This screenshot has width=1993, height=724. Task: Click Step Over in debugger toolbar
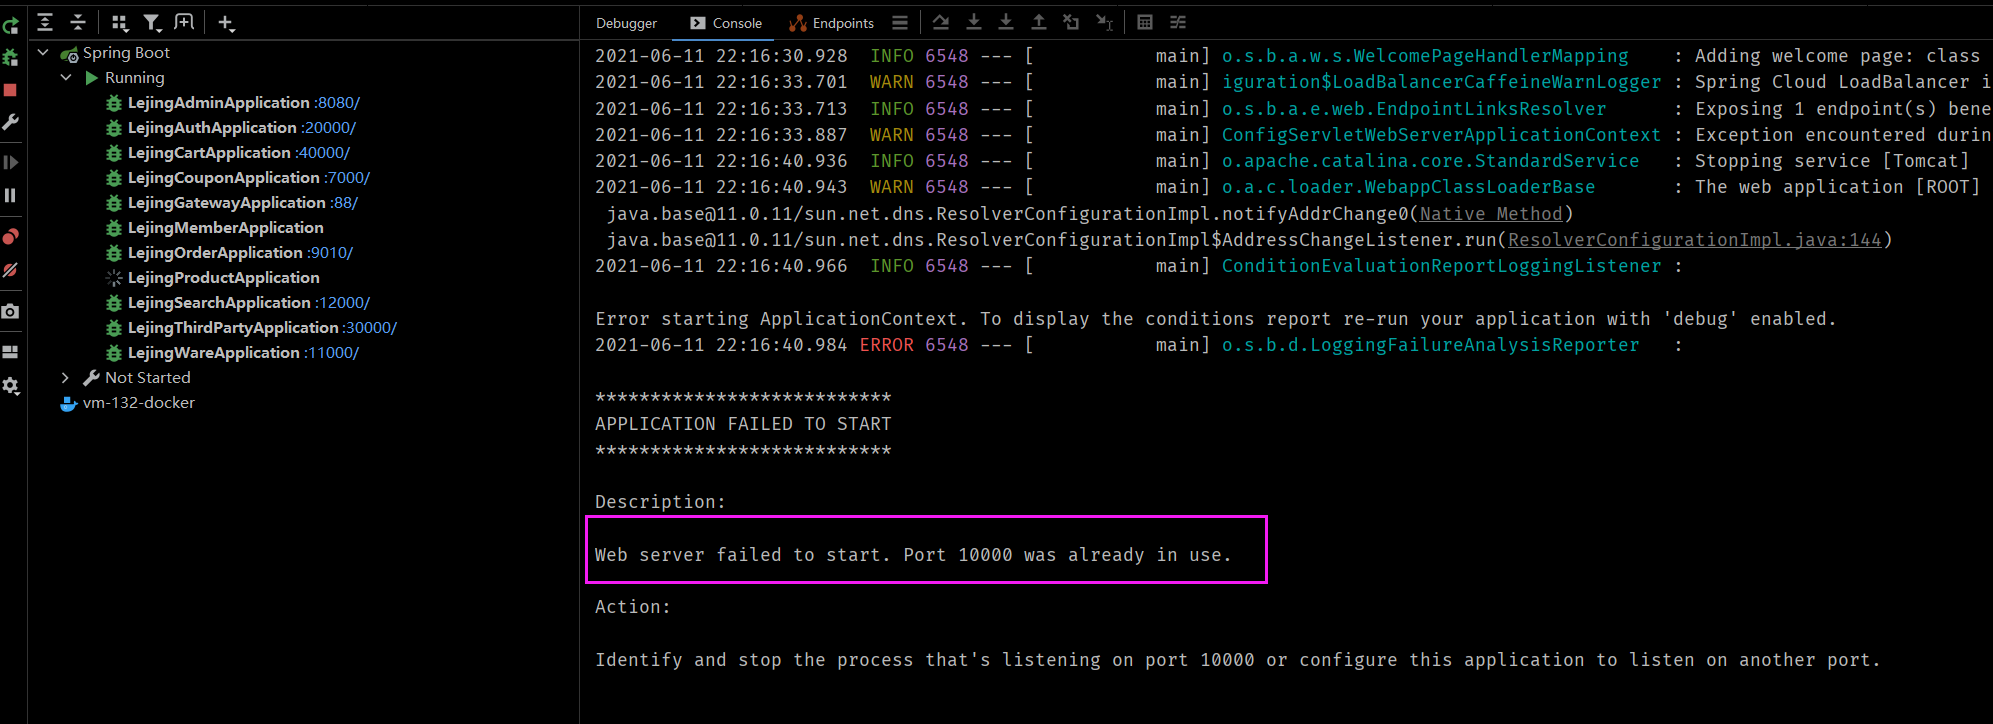point(941,22)
